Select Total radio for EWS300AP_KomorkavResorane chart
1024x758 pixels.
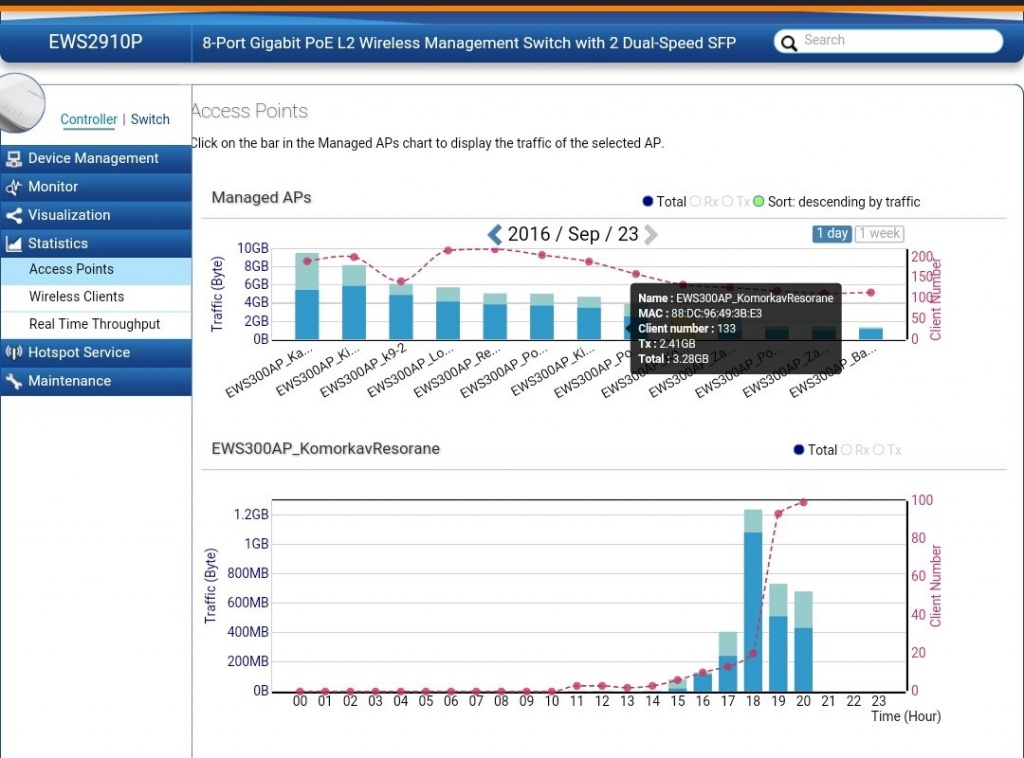coord(799,449)
